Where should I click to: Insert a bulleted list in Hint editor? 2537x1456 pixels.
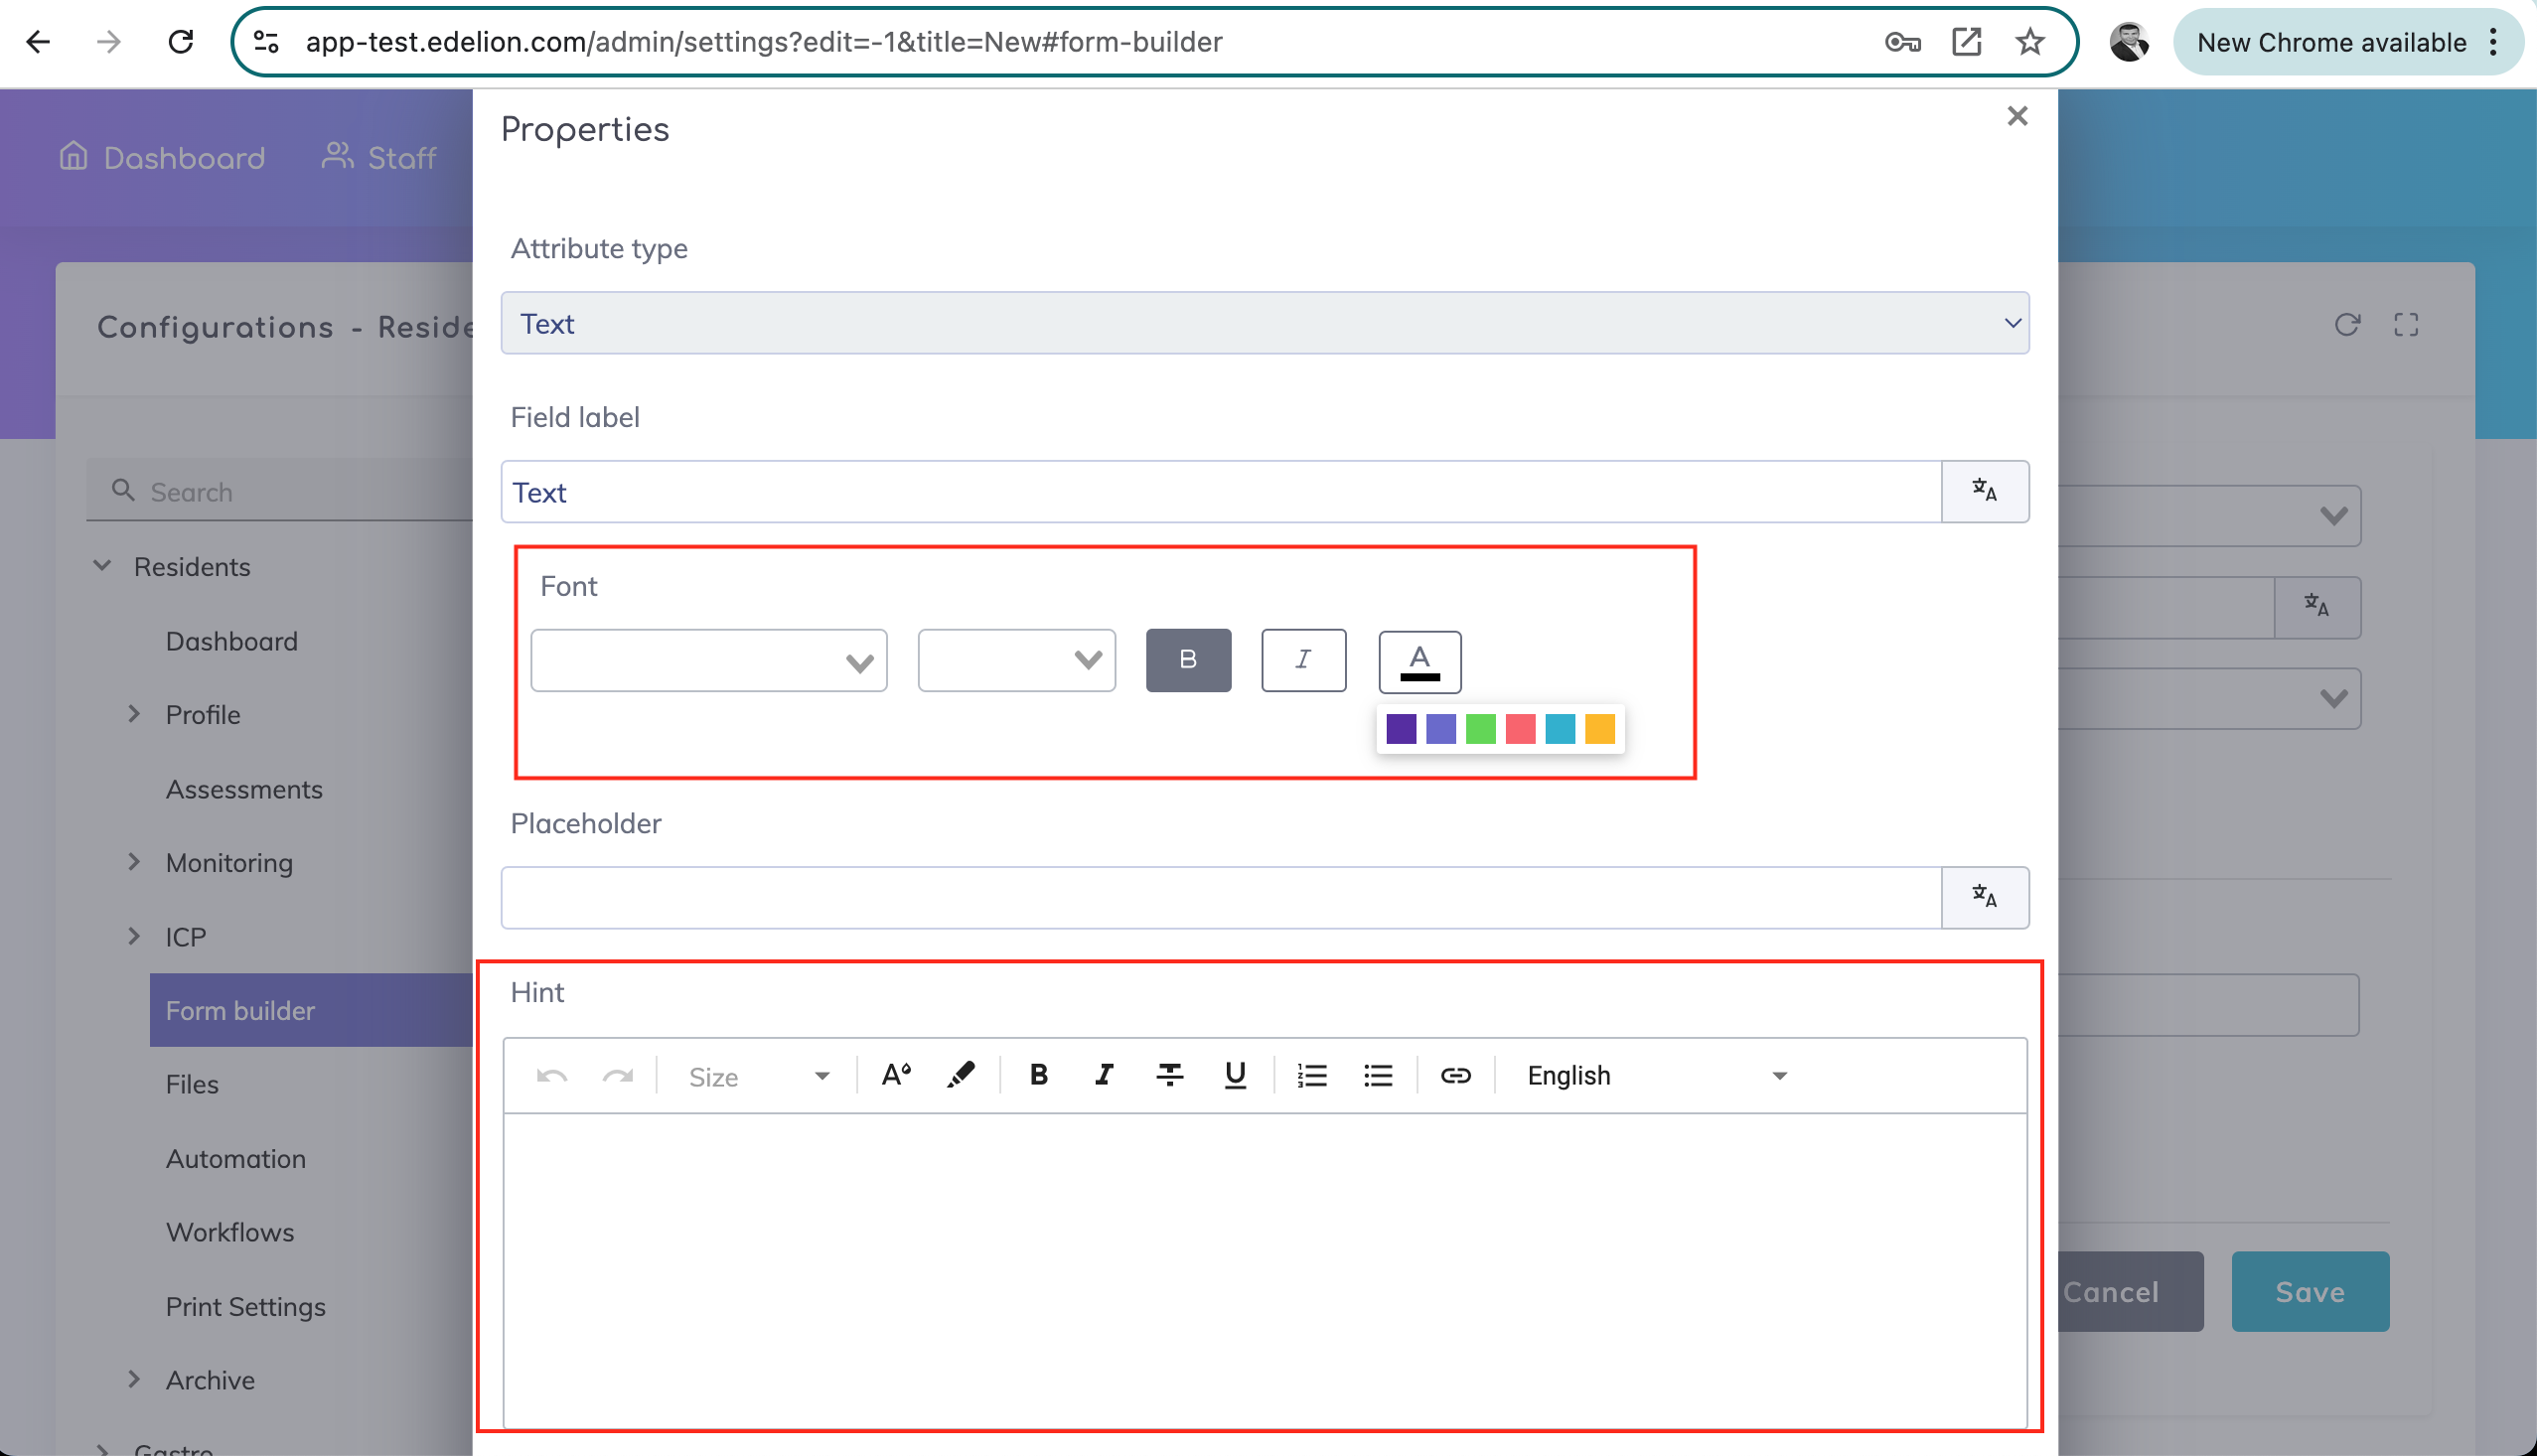point(1377,1075)
